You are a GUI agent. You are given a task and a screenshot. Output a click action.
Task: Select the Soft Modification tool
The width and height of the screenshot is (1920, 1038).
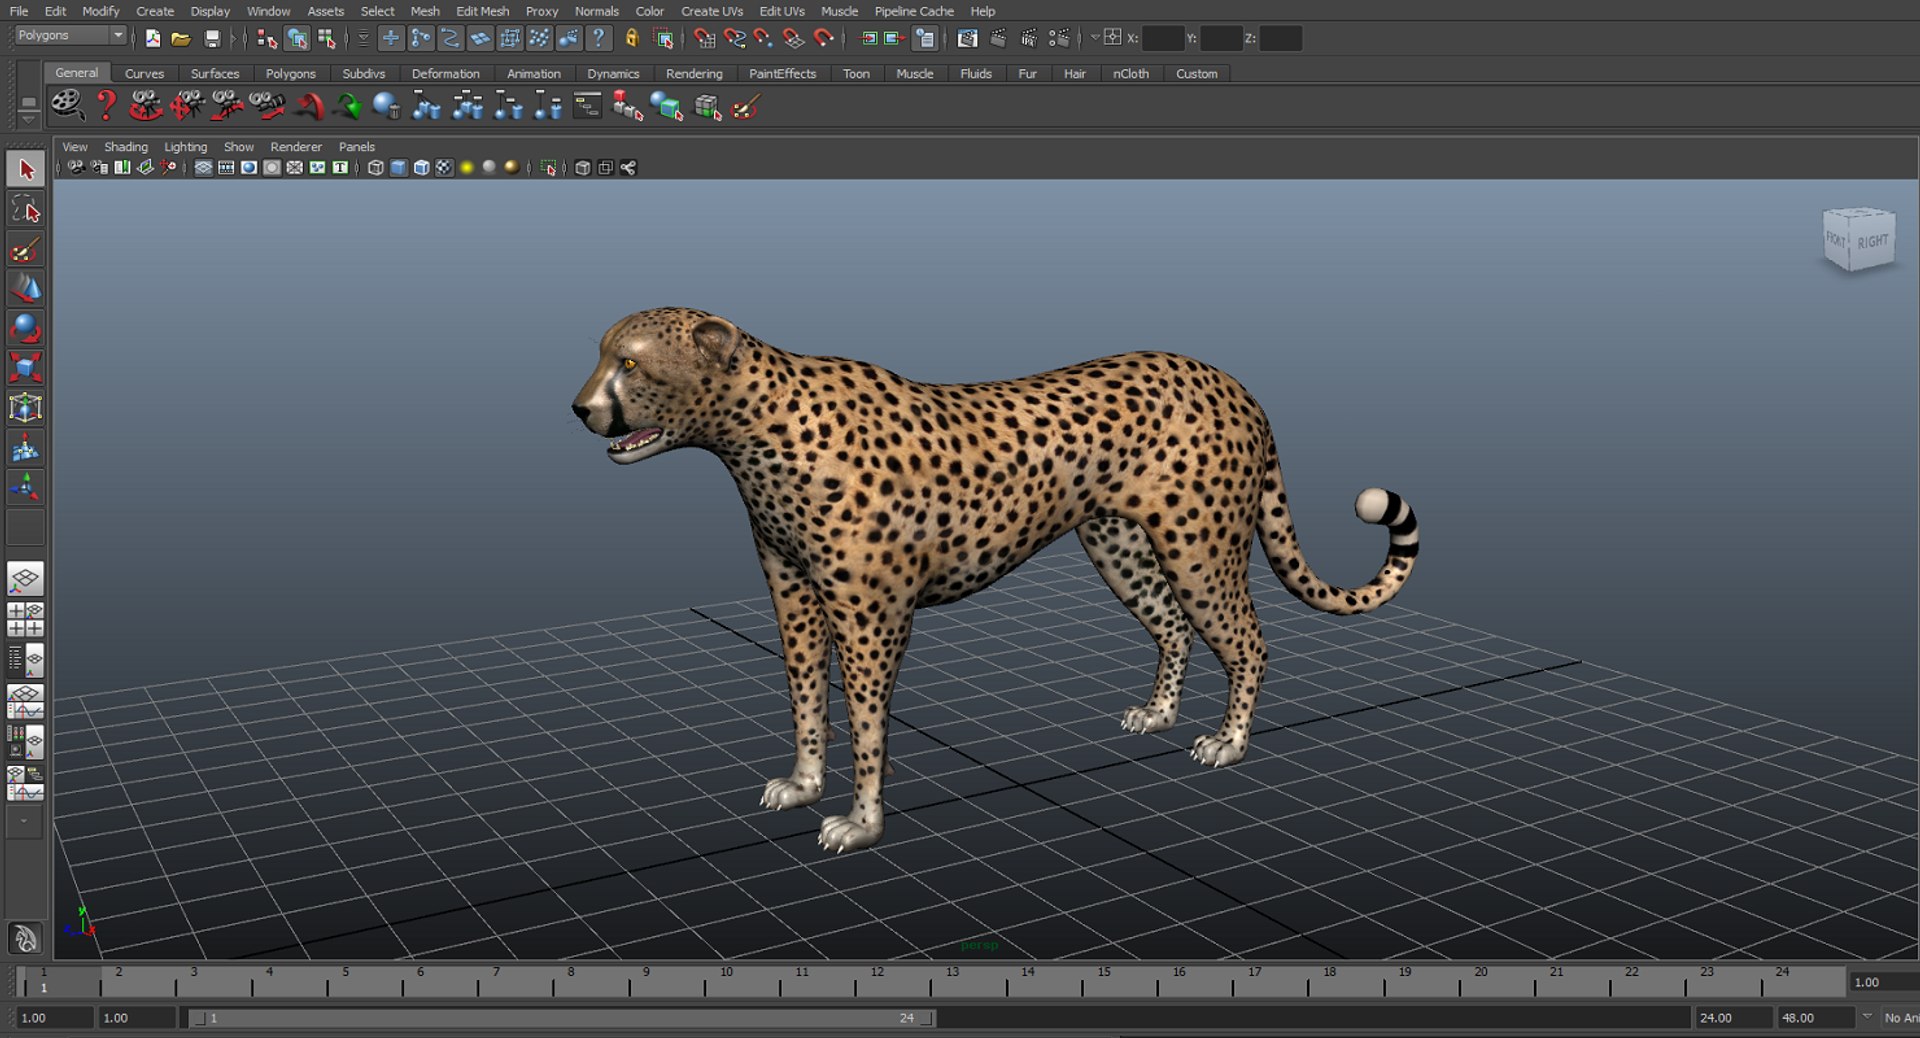click(26, 447)
